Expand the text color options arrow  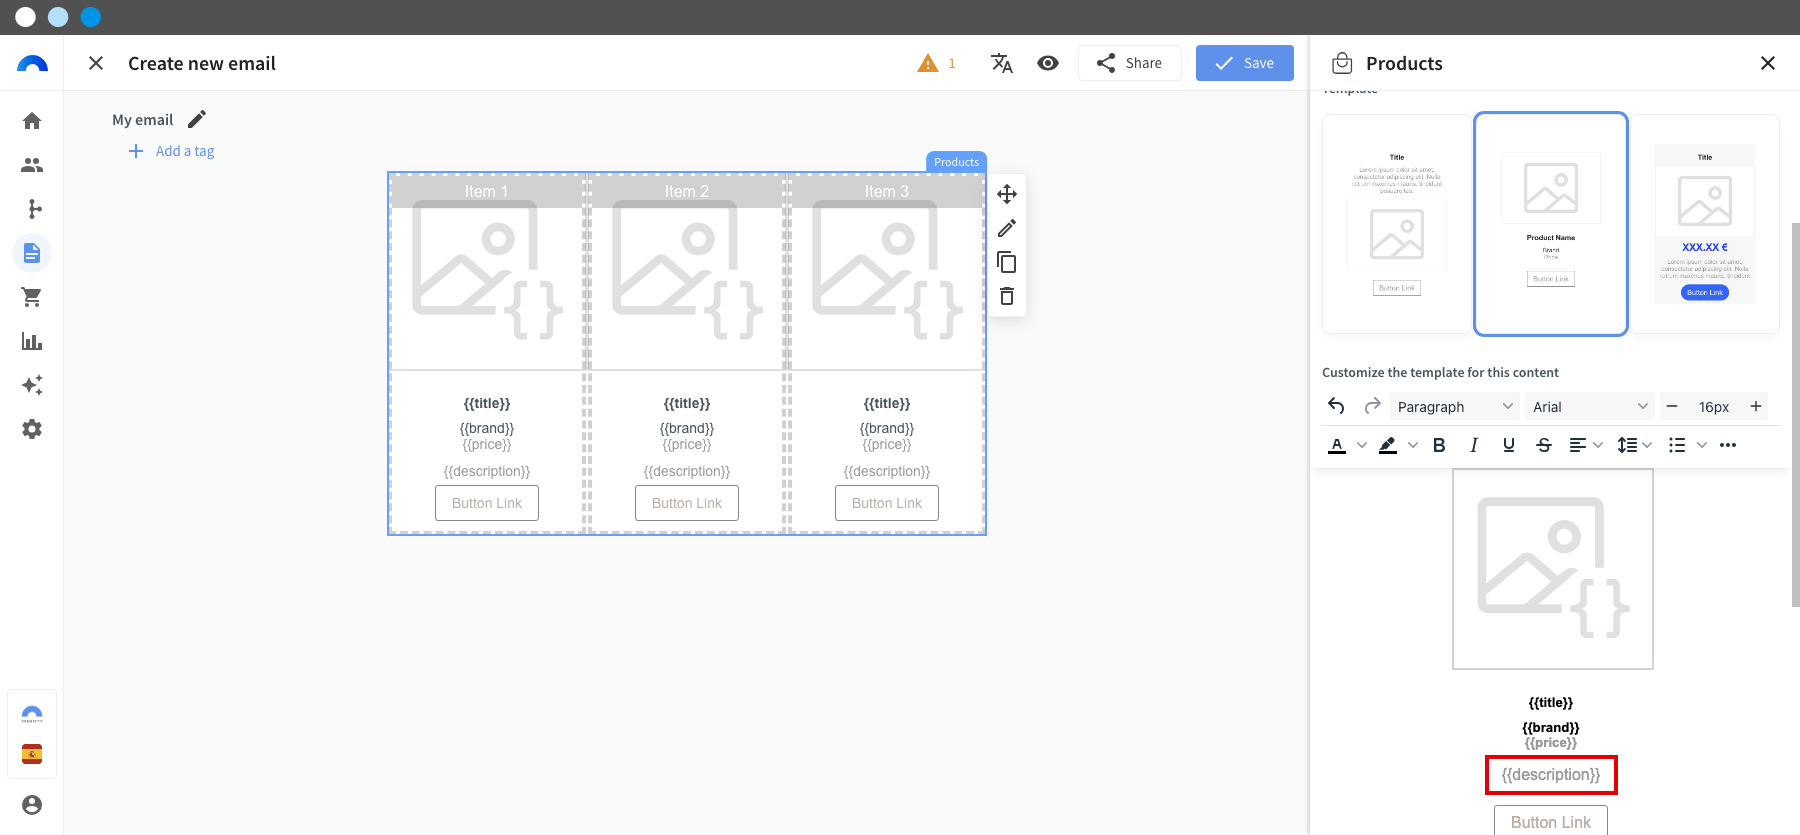click(1362, 445)
